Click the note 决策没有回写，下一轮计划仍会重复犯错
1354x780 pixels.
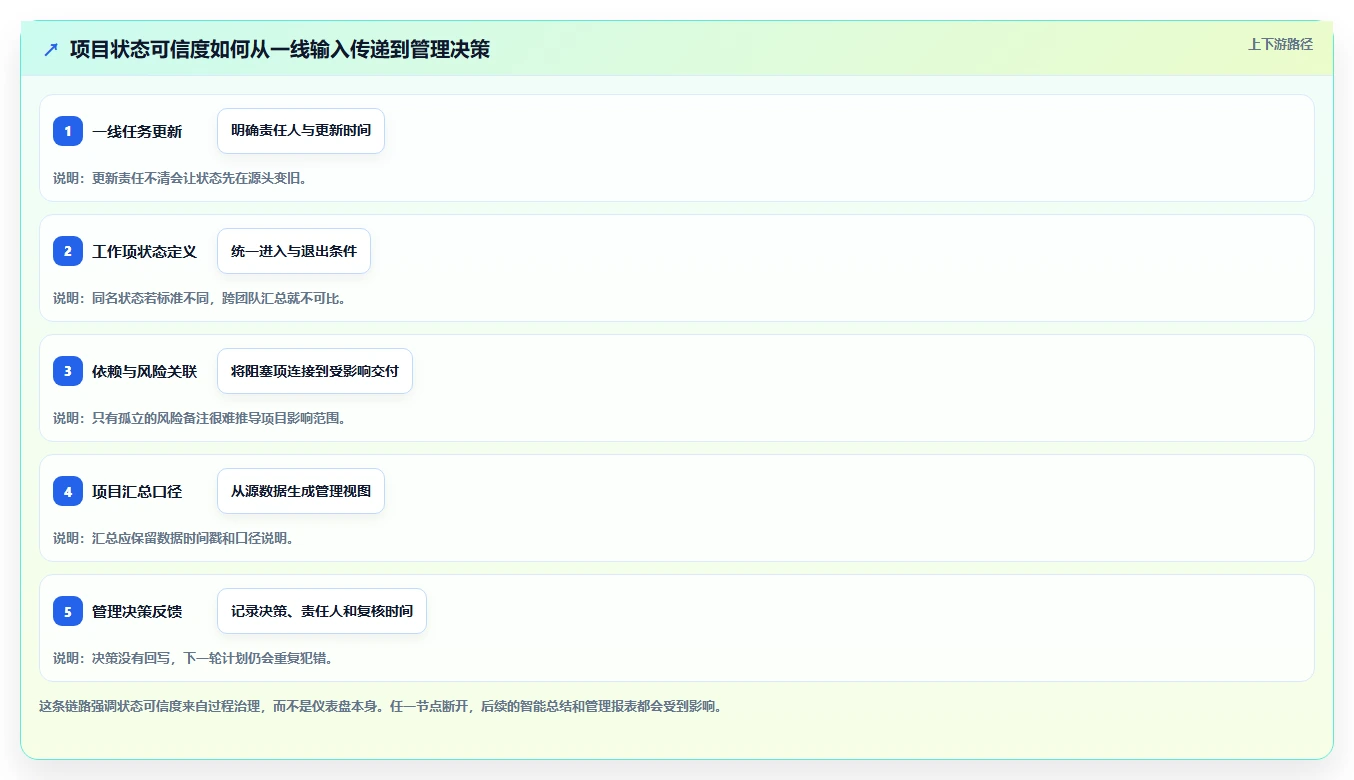tap(193, 658)
